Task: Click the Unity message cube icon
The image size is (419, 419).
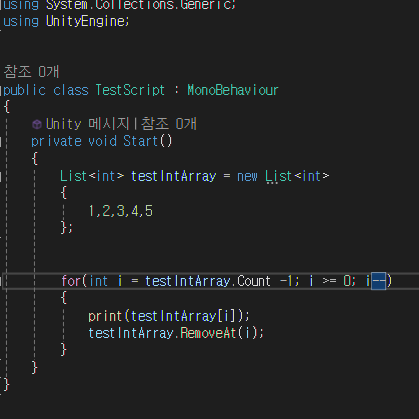Action: coord(37,124)
